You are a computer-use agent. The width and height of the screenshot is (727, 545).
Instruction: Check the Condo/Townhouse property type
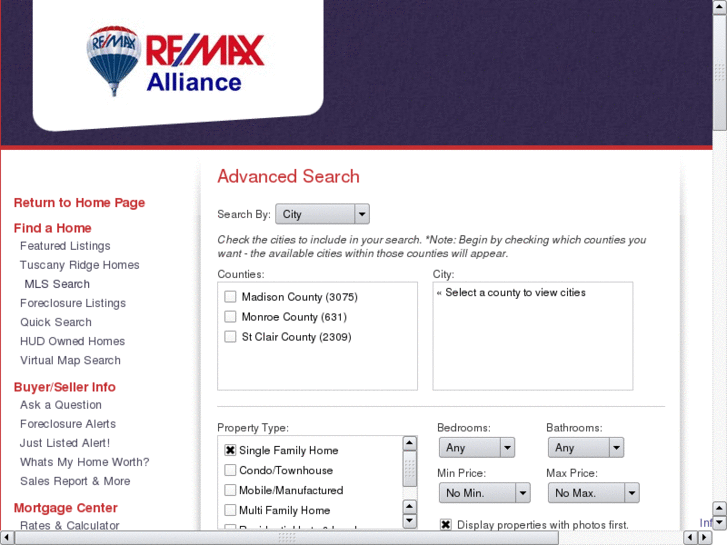[x=230, y=470]
